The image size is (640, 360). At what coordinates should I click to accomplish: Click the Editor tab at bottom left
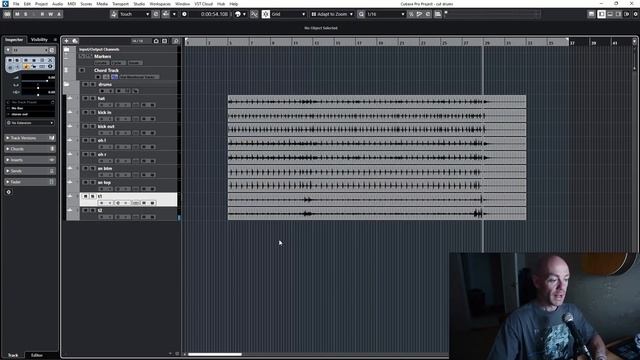coord(37,355)
